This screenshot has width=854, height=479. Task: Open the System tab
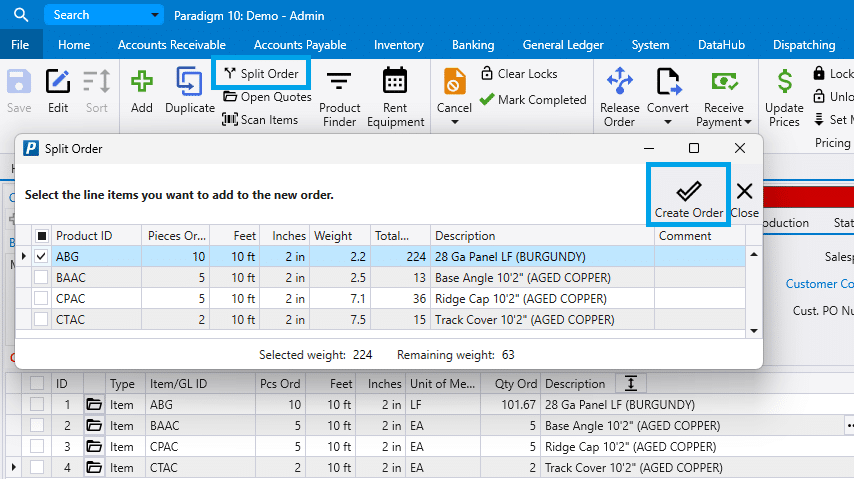(x=650, y=45)
